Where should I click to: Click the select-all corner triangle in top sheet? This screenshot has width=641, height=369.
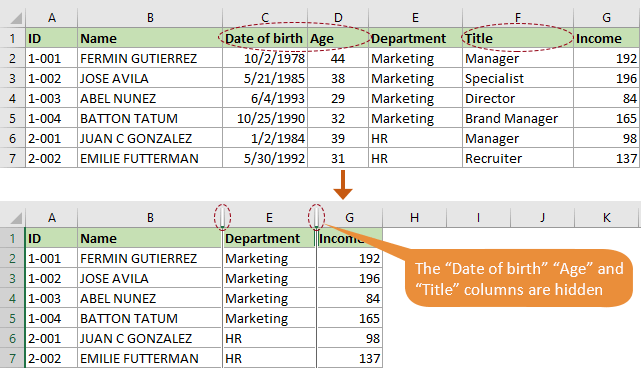(16, 18)
